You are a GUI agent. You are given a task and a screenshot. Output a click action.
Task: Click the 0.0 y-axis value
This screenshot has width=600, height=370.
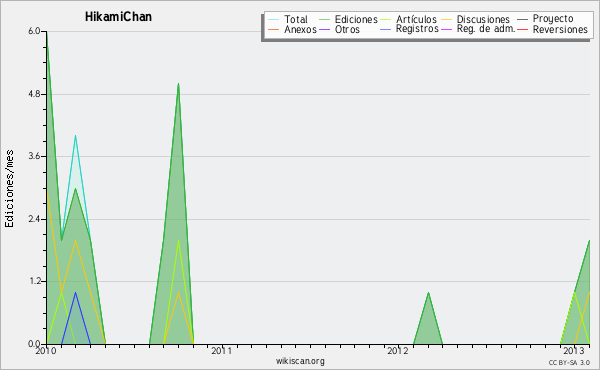[34, 344]
